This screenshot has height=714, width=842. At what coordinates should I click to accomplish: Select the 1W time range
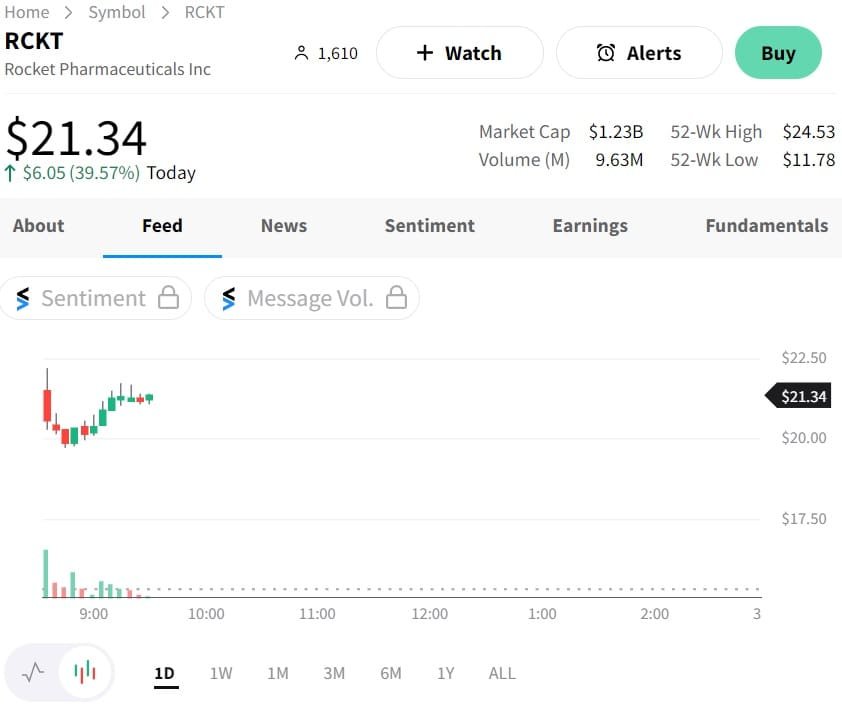point(221,673)
